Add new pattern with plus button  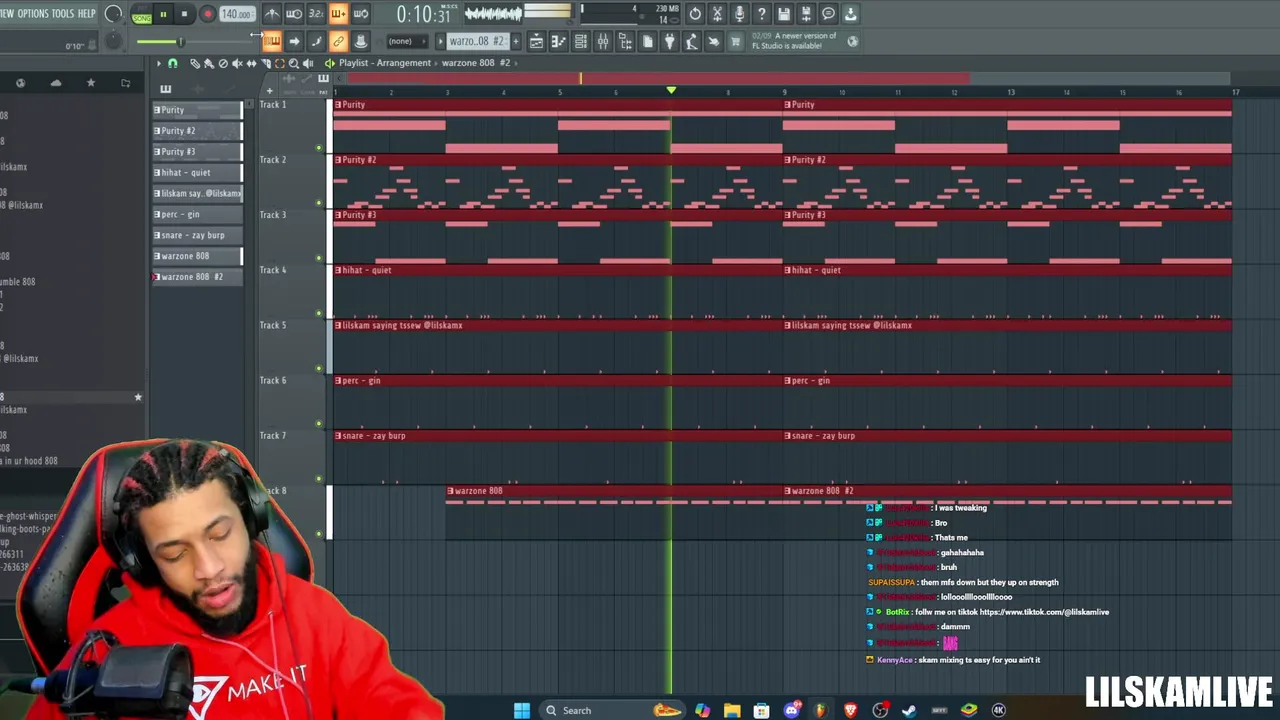click(x=515, y=41)
